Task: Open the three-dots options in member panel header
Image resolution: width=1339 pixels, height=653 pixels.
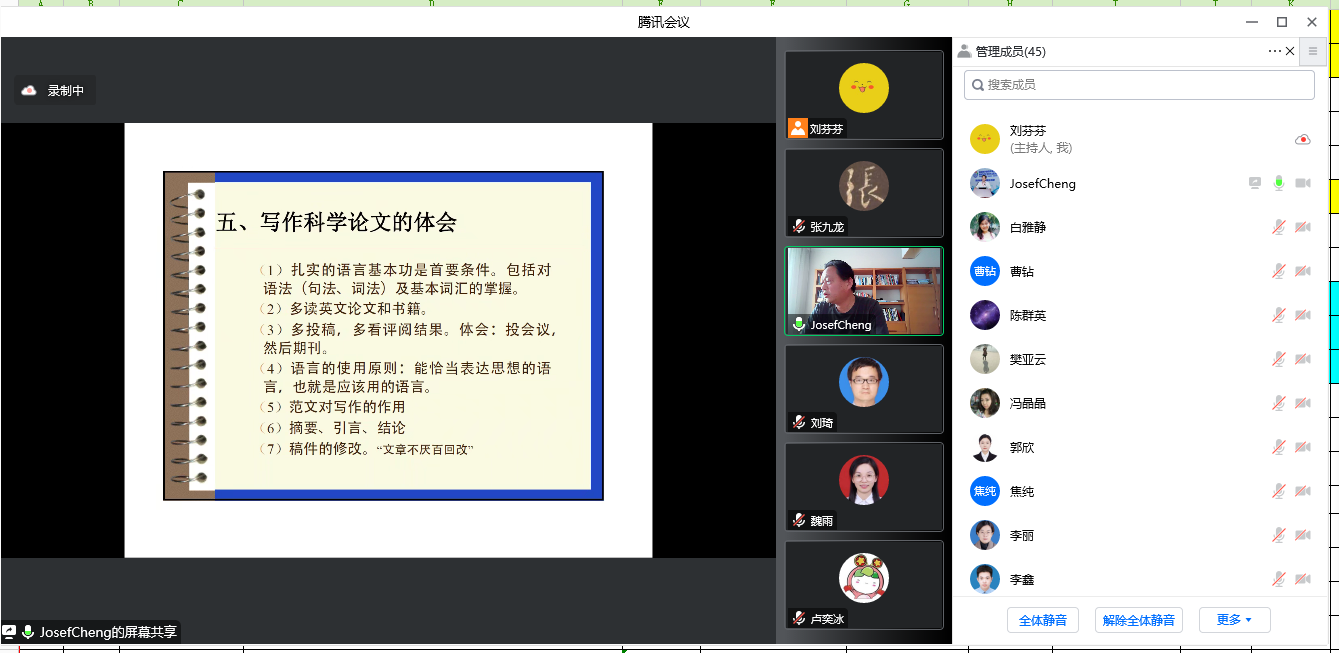Action: [x=1274, y=51]
